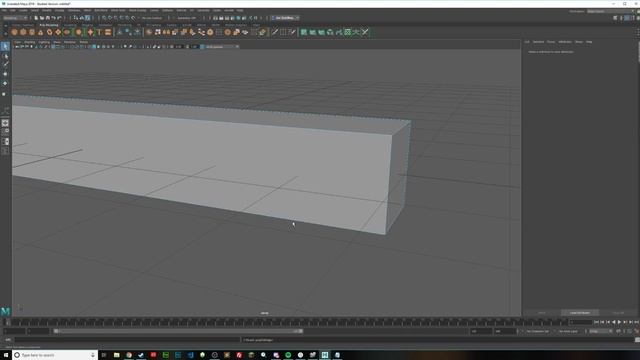Switch to single perspective view layout
This screenshot has height=360, width=640.
tap(5, 123)
